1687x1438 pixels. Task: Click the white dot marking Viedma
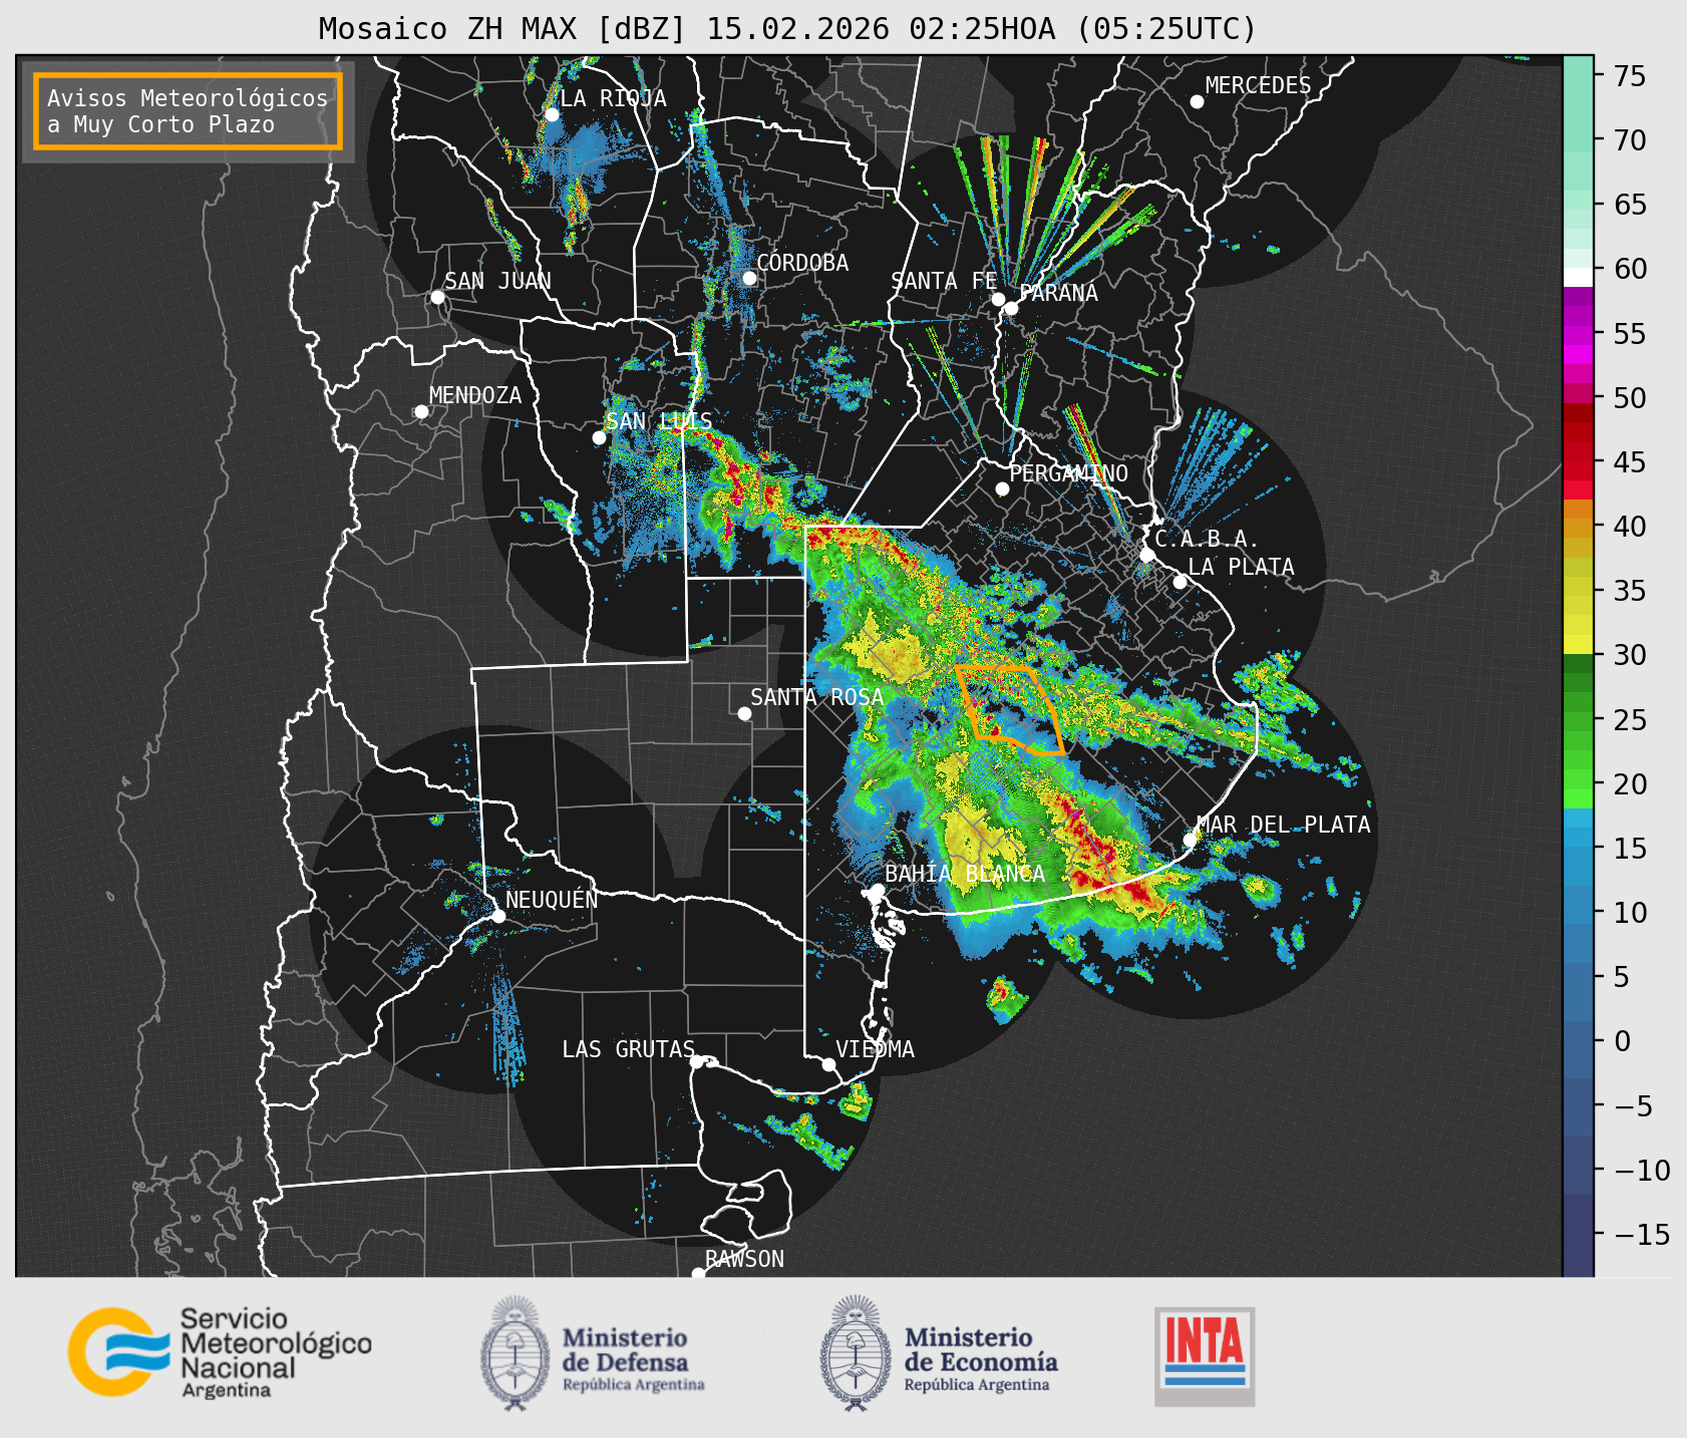click(x=828, y=1064)
